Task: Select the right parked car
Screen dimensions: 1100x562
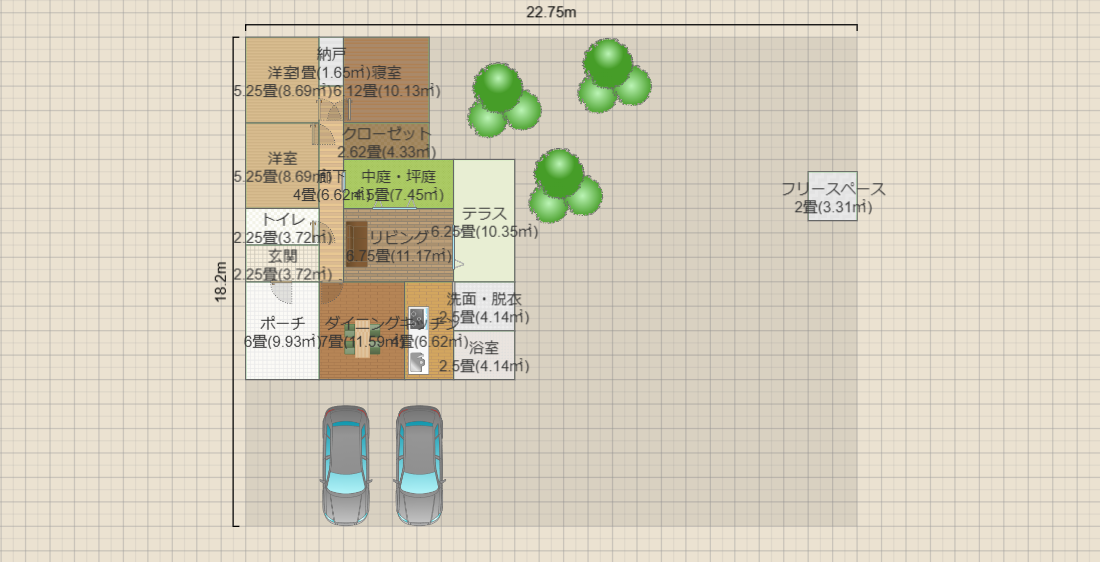Action: point(419,465)
